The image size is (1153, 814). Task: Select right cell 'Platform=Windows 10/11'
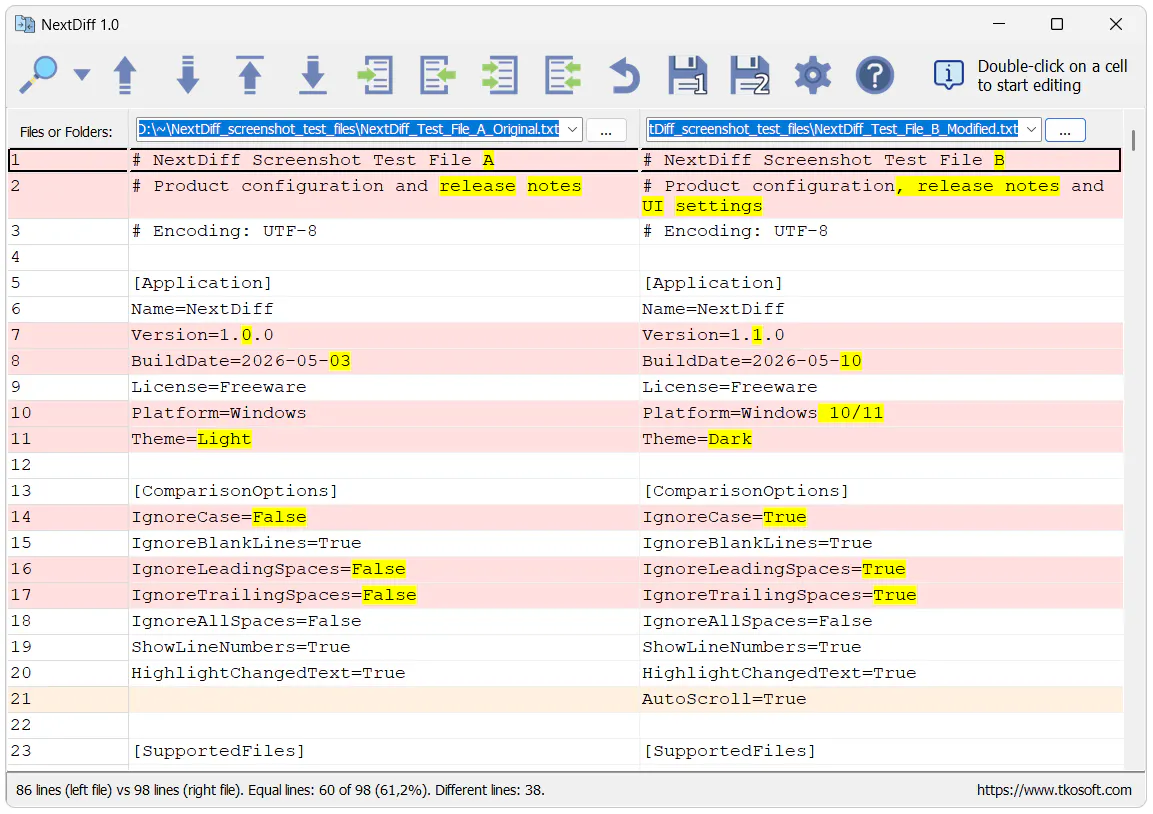(x=881, y=413)
